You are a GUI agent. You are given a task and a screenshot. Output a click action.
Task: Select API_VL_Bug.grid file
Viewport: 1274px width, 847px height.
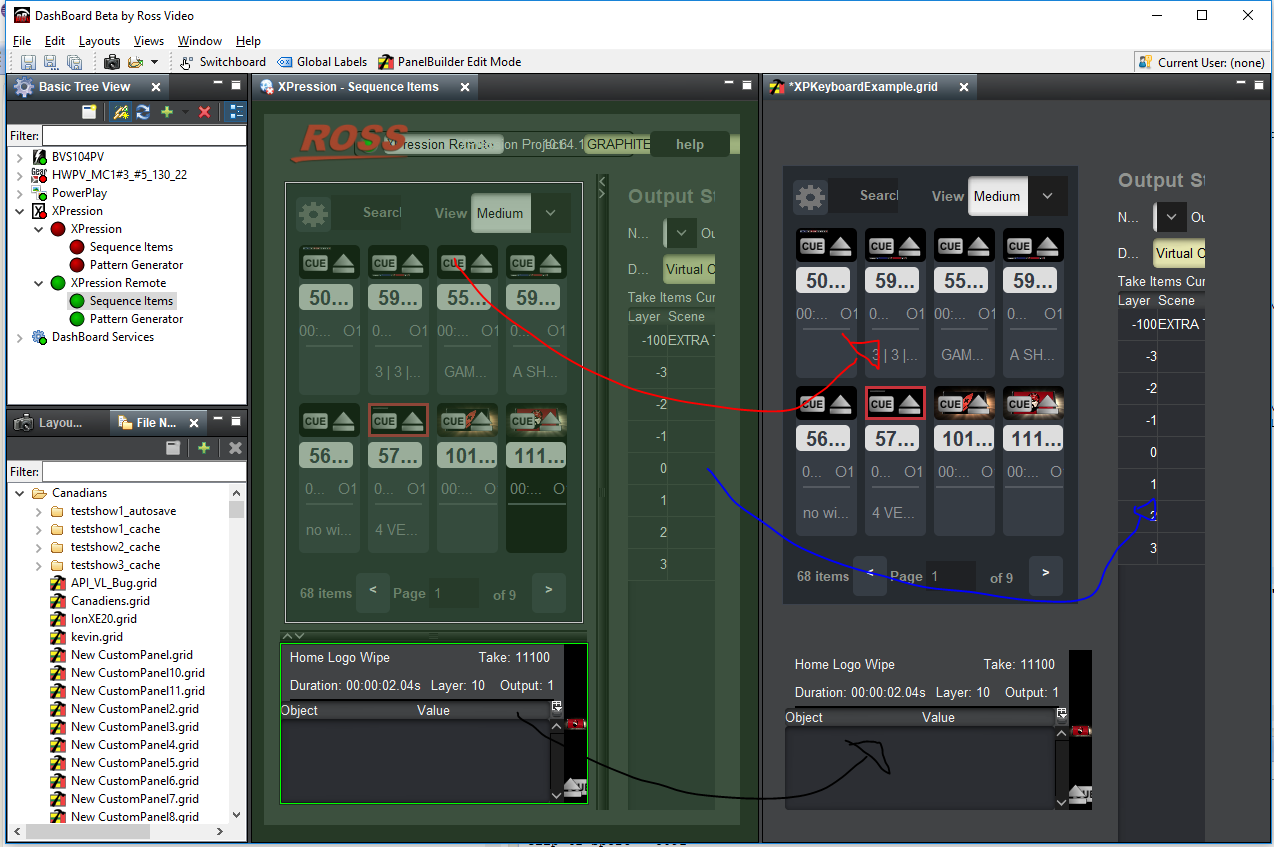pos(113,583)
